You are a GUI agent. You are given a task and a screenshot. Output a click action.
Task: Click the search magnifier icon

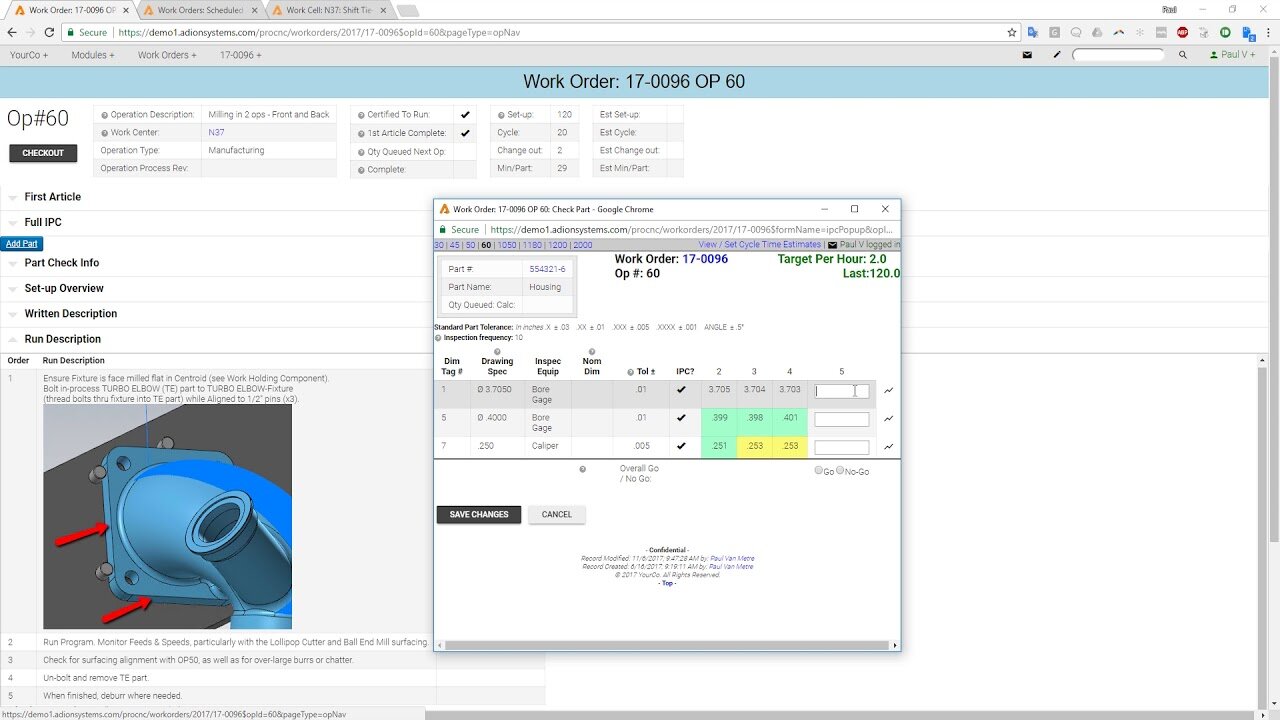point(1182,55)
